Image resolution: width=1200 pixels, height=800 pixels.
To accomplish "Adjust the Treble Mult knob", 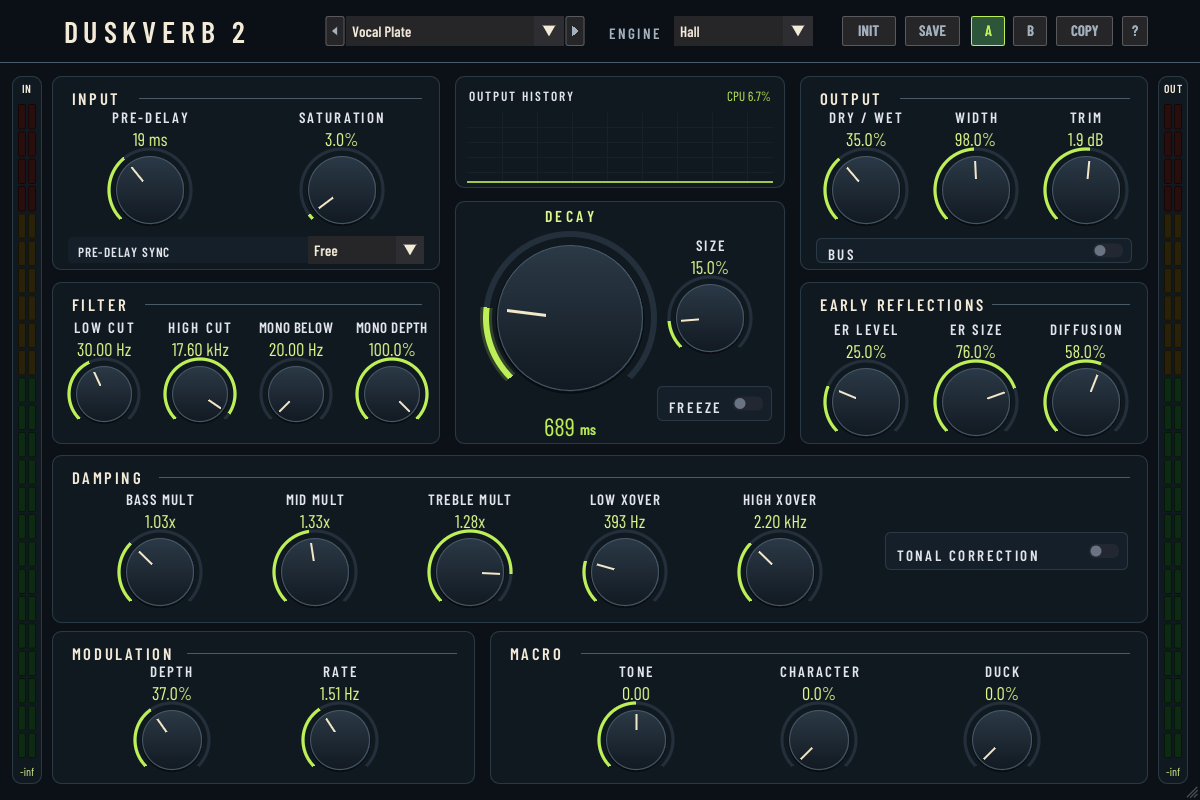I will (x=470, y=572).
